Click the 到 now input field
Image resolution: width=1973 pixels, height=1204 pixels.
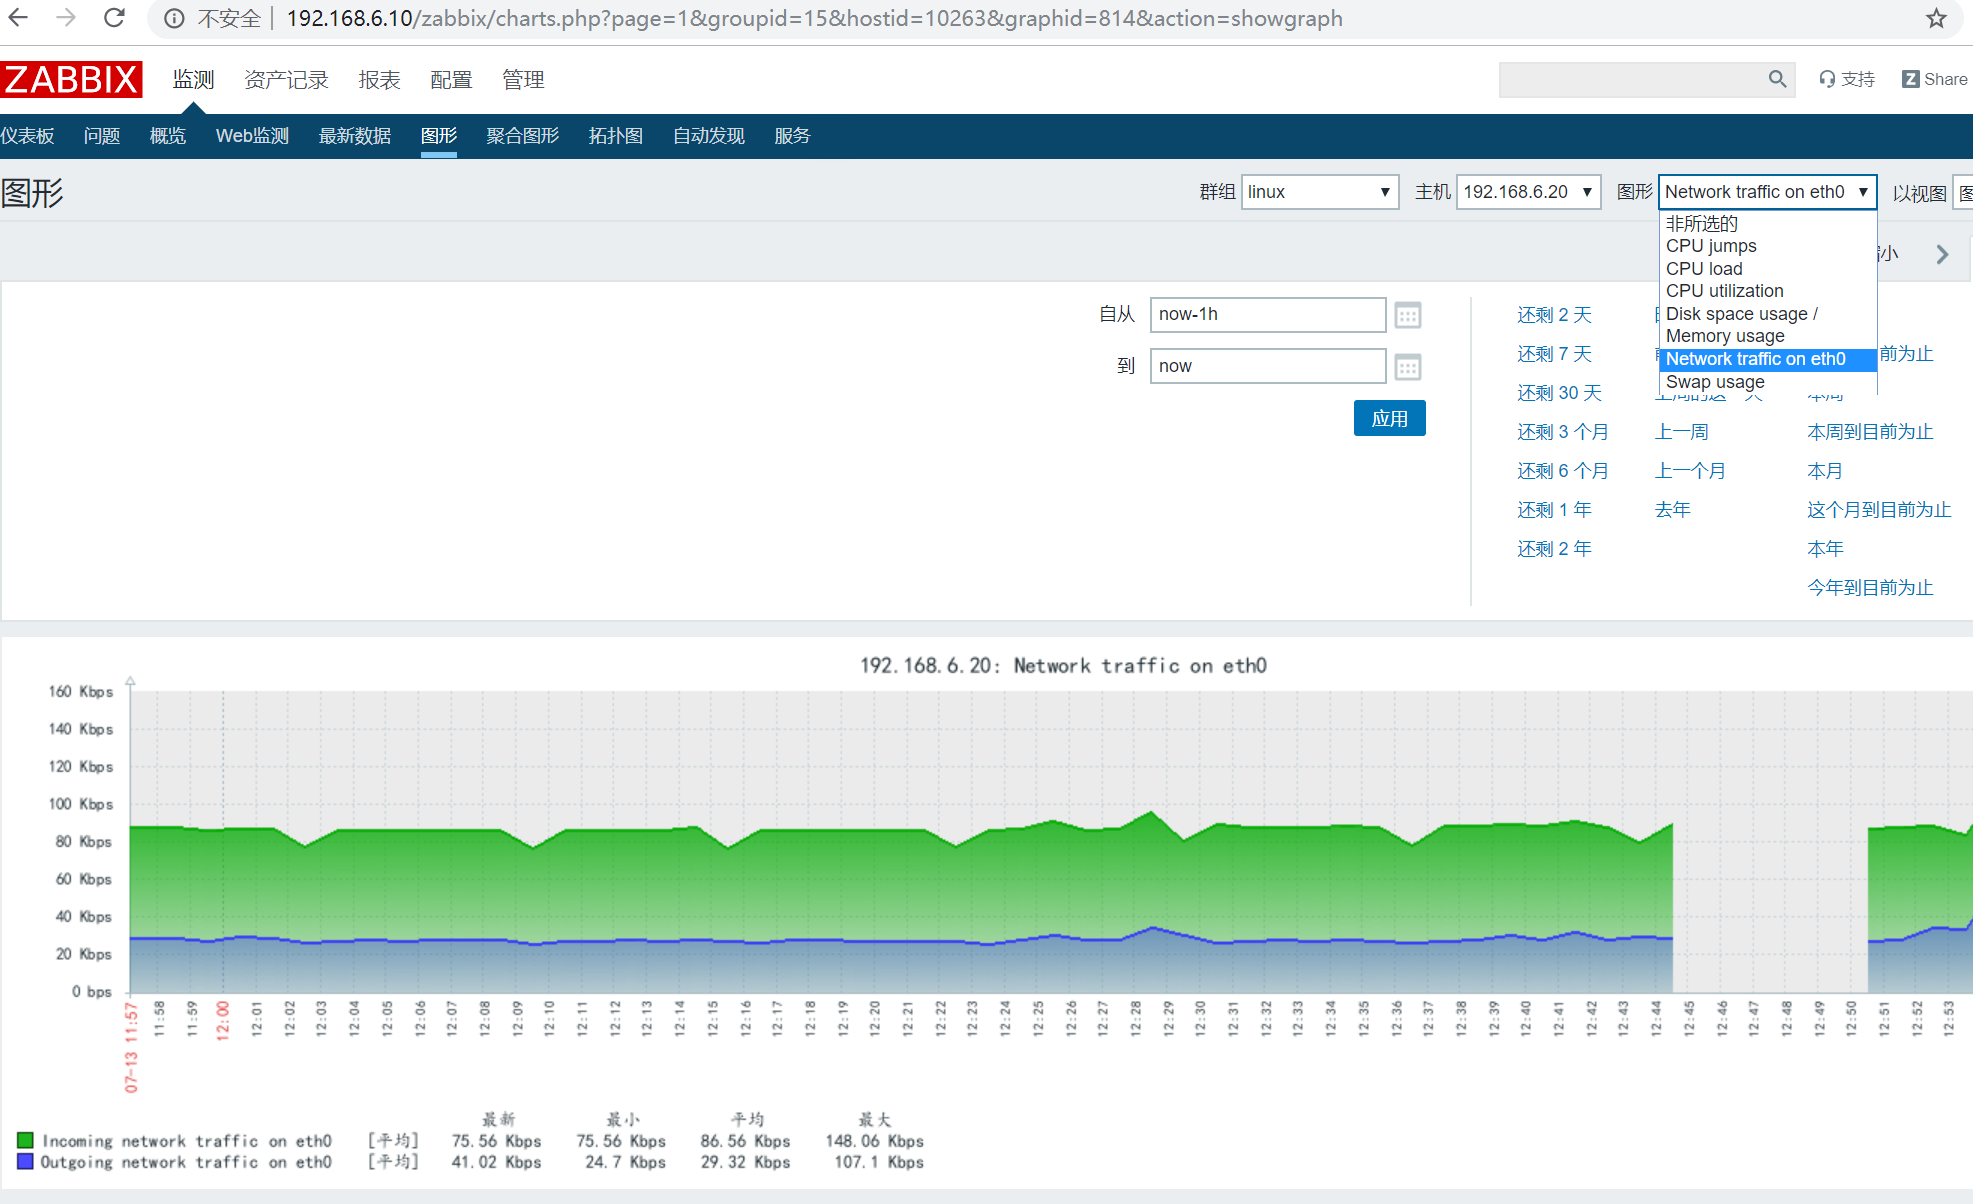[x=1267, y=366]
